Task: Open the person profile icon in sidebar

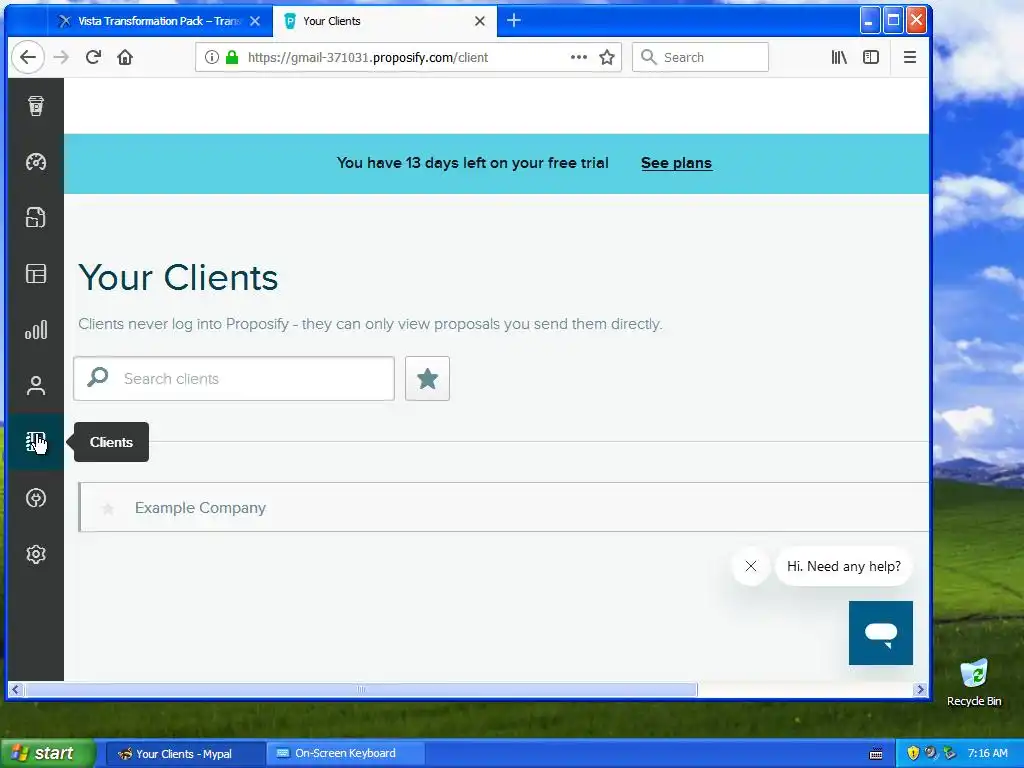Action: click(36, 386)
